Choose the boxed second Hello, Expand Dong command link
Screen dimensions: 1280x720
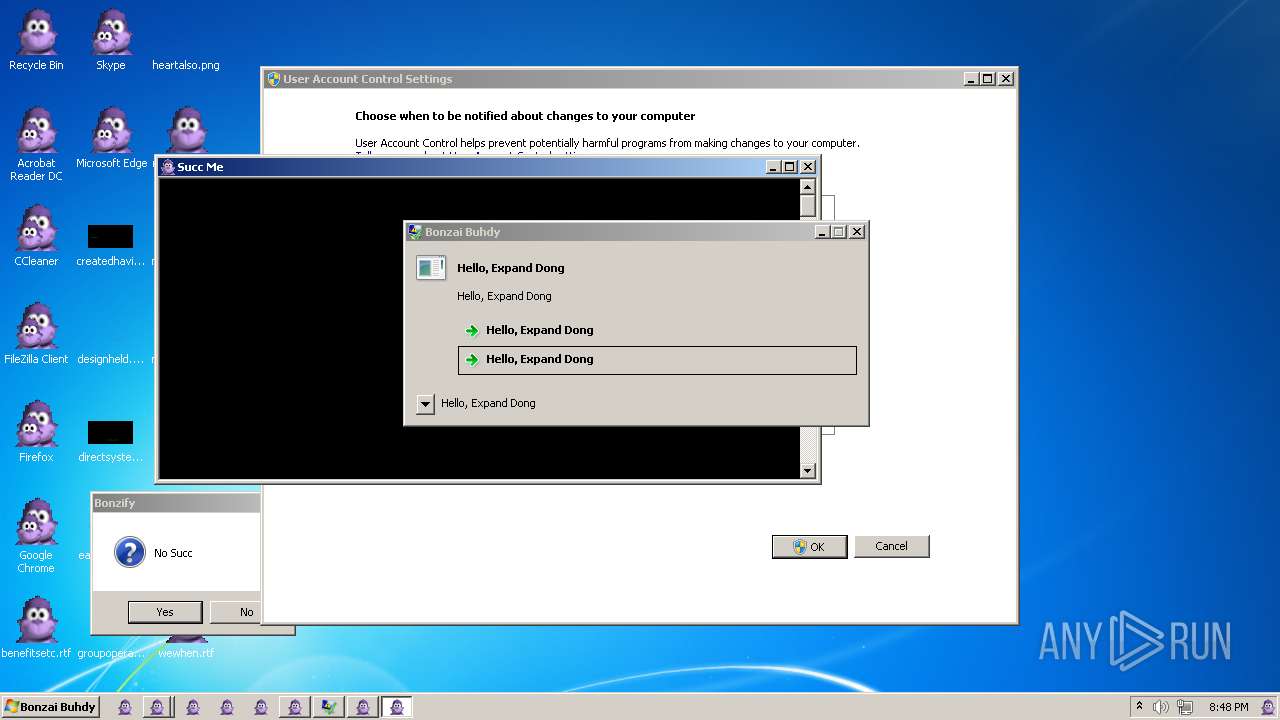click(x=657, y=360)
